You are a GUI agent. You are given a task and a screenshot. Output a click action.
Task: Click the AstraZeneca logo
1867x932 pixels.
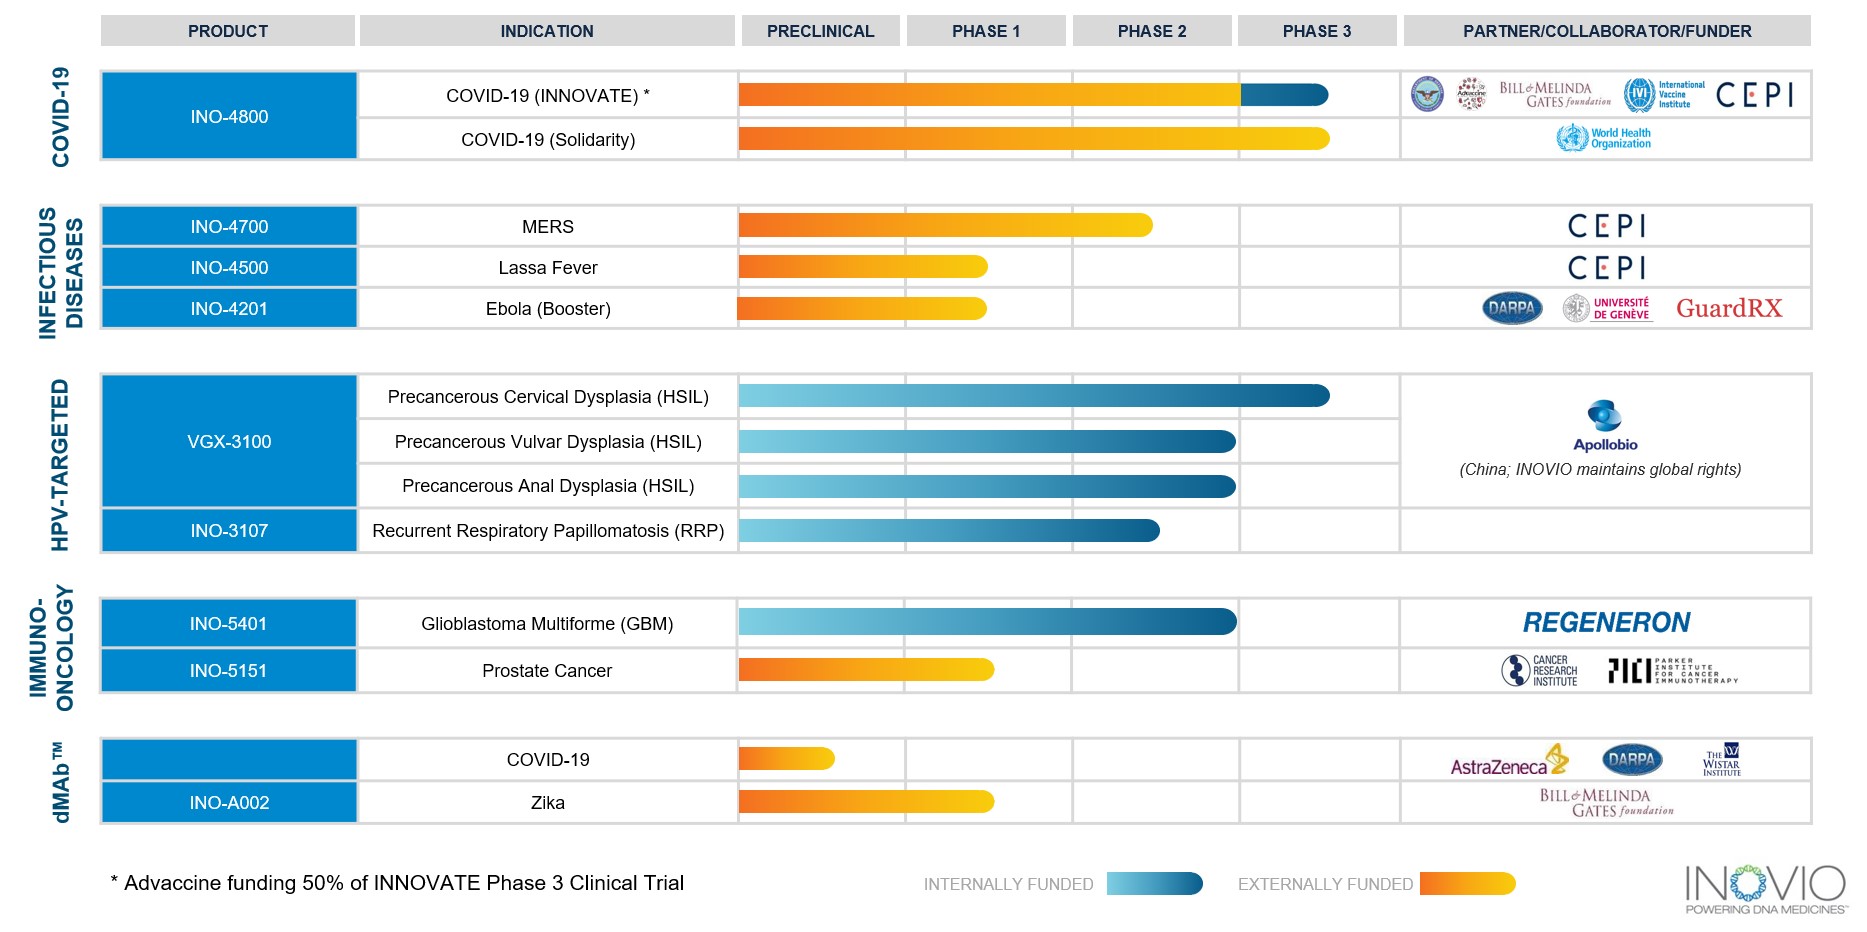pos(1509,762)
